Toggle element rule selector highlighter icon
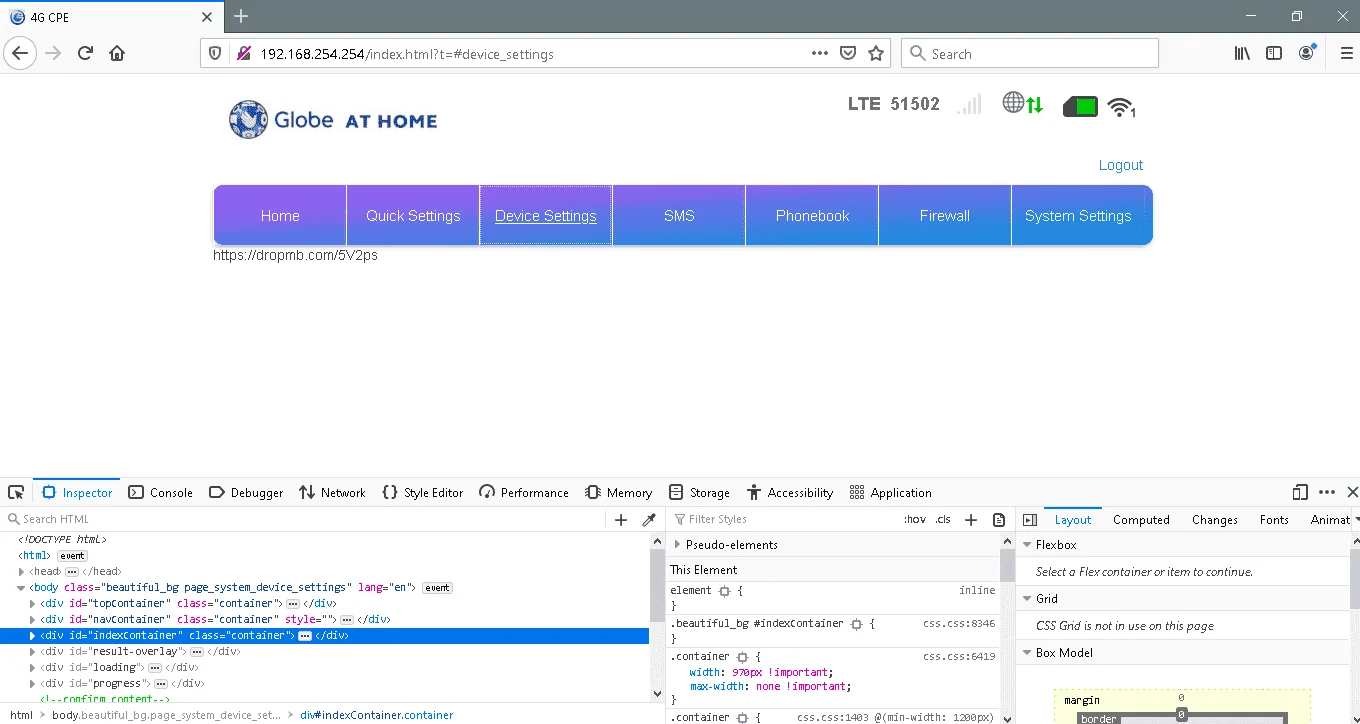The width and height of the screenshot is (1360, 724). pyautogui.click(x=724, y=591)
